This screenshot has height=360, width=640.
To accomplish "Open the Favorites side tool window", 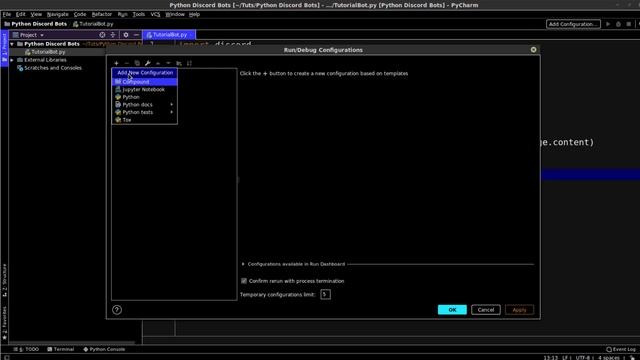I will pyautogui.click(x=4, y=323).
